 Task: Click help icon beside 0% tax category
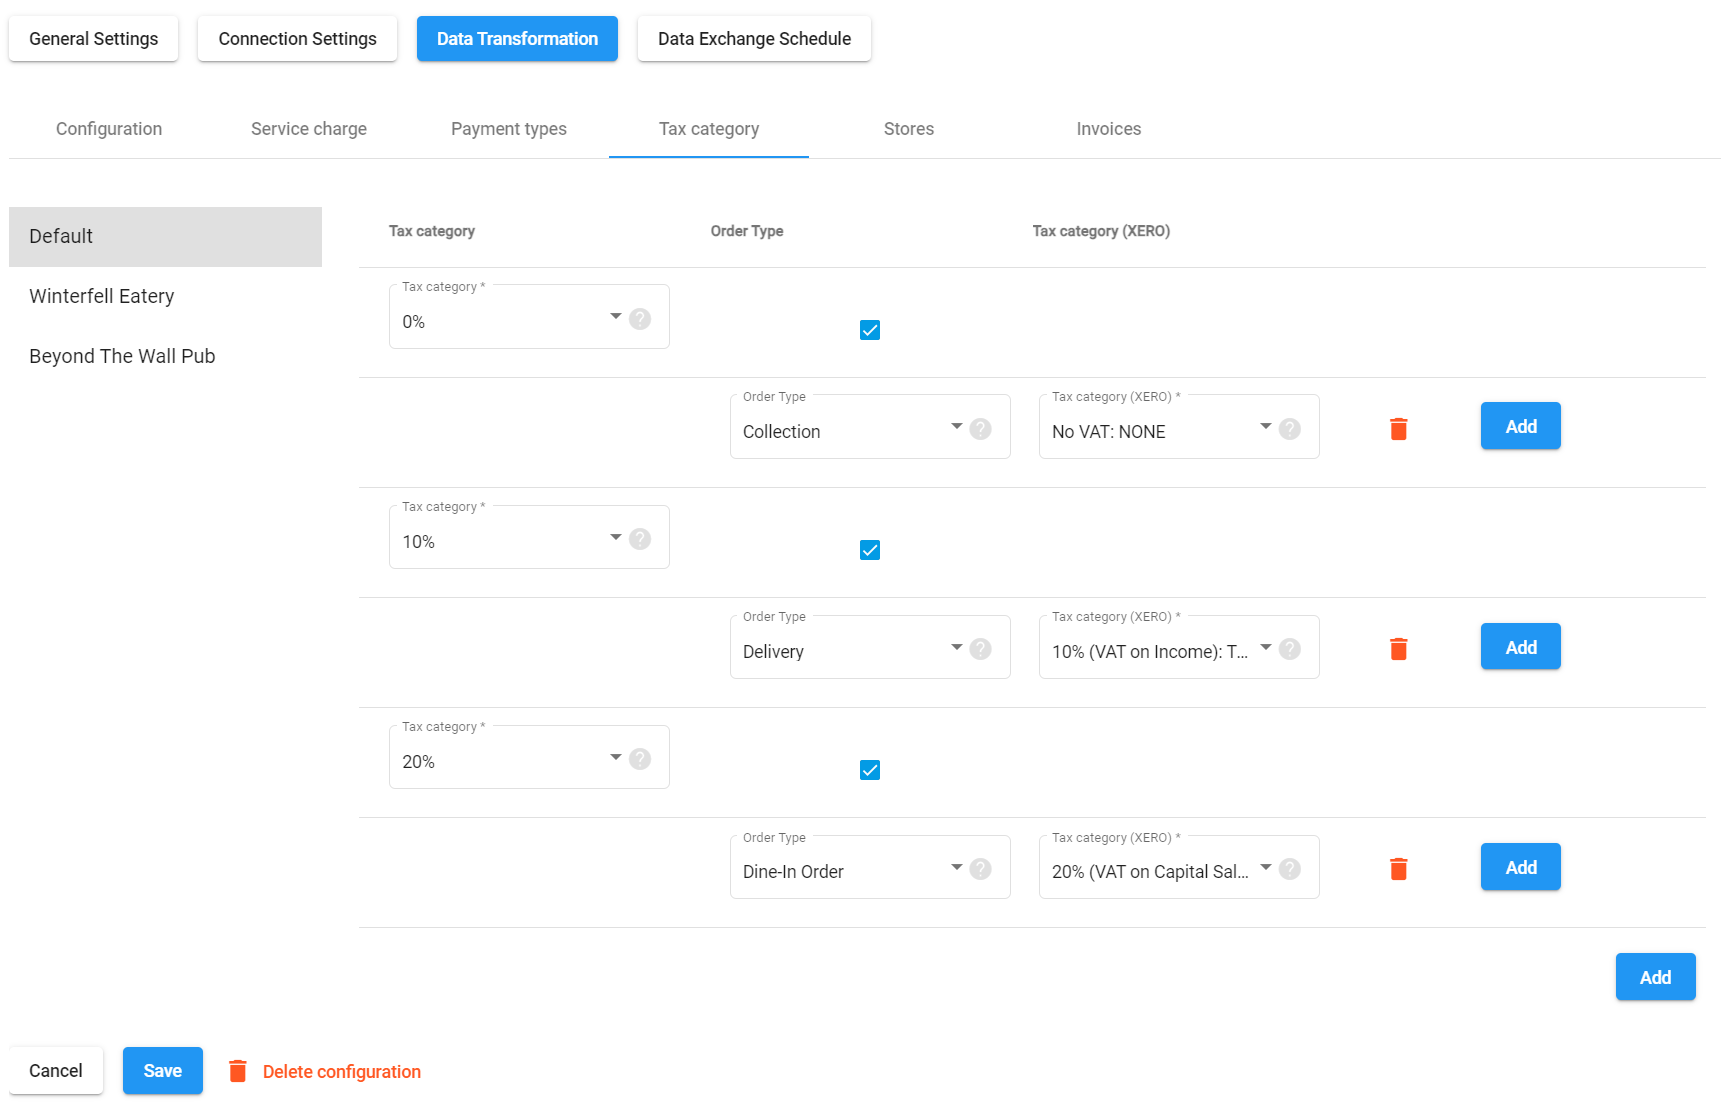tap(640, 319)
